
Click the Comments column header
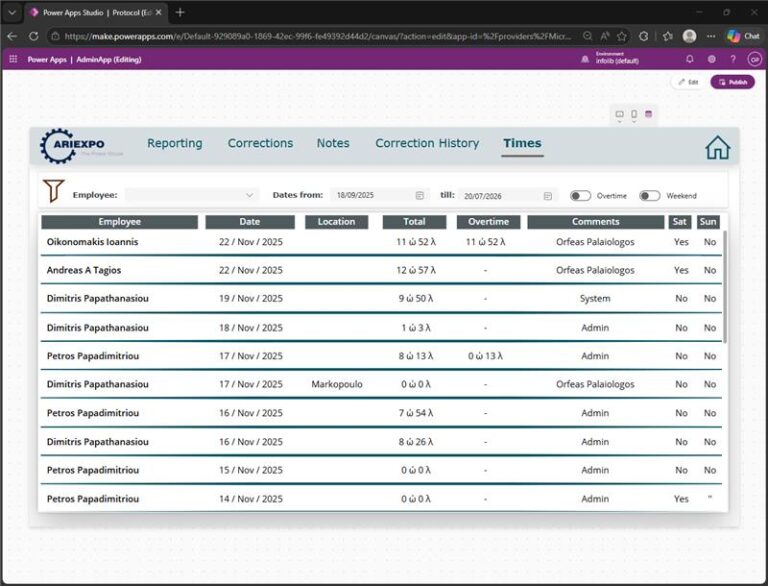[596, 222]
